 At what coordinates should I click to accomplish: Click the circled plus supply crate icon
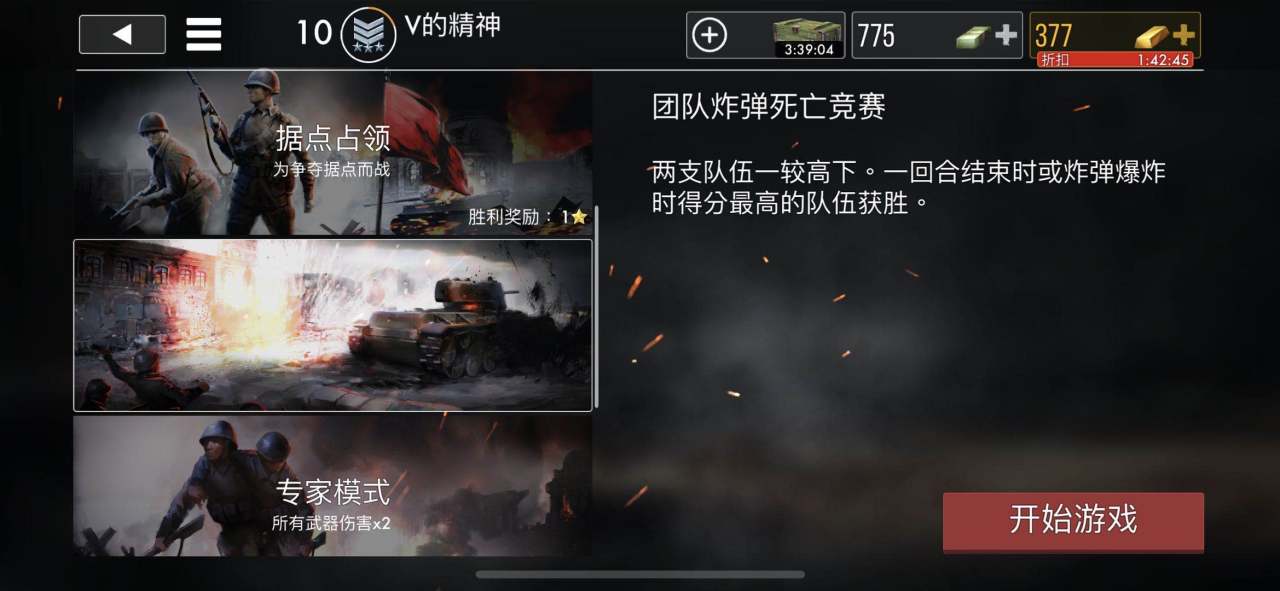pos(709,36)
